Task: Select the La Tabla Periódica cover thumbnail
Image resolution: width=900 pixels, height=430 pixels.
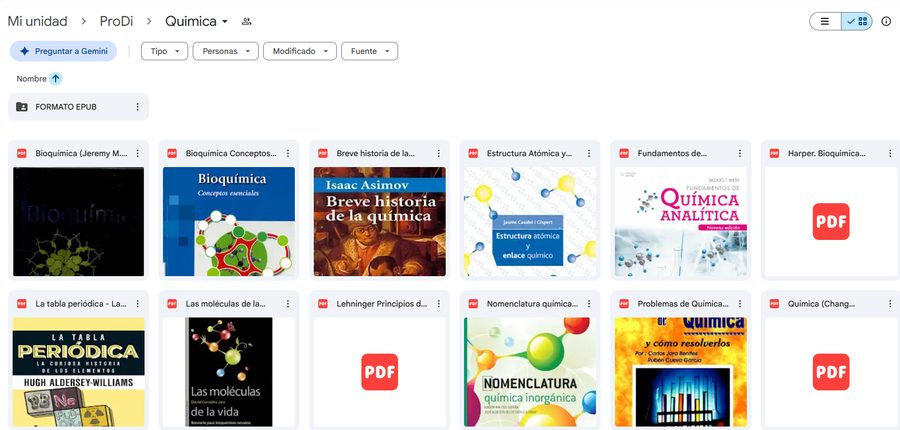Action: coord(79,372)
